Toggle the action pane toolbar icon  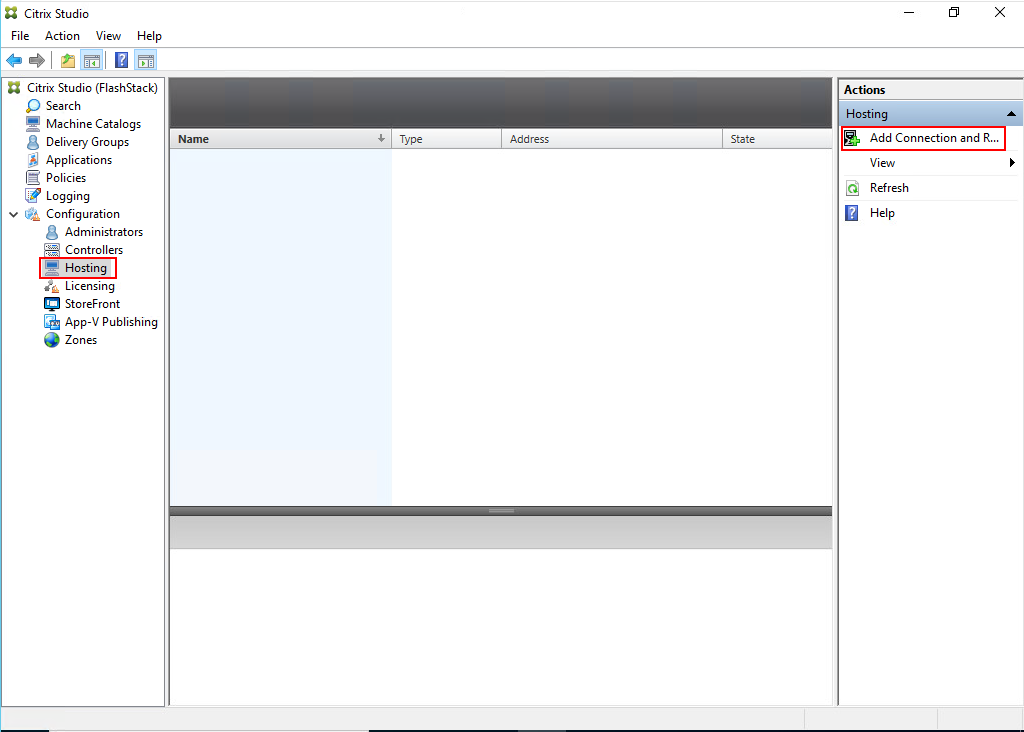(x=146, y=59)
